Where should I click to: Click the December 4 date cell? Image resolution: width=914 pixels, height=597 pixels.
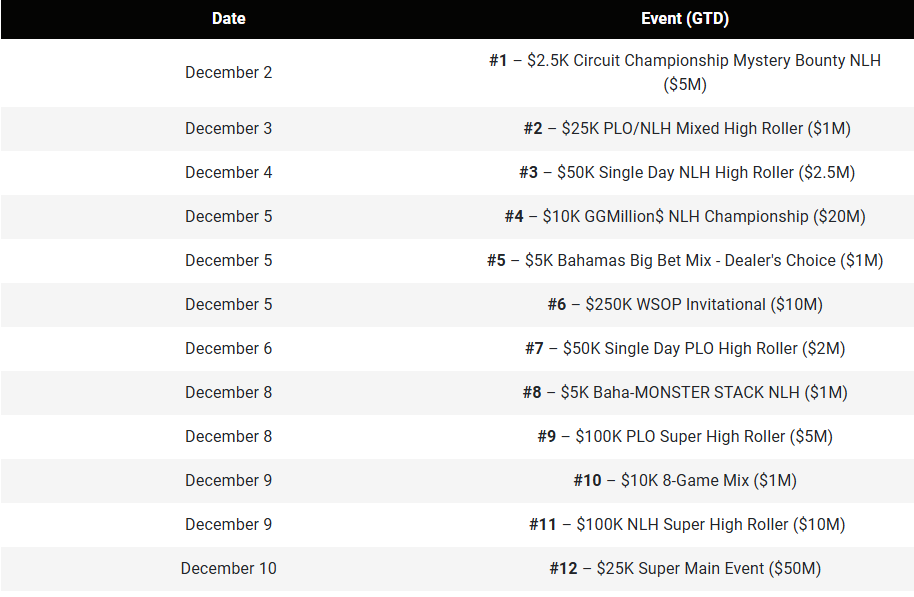[x=228, y=173]
